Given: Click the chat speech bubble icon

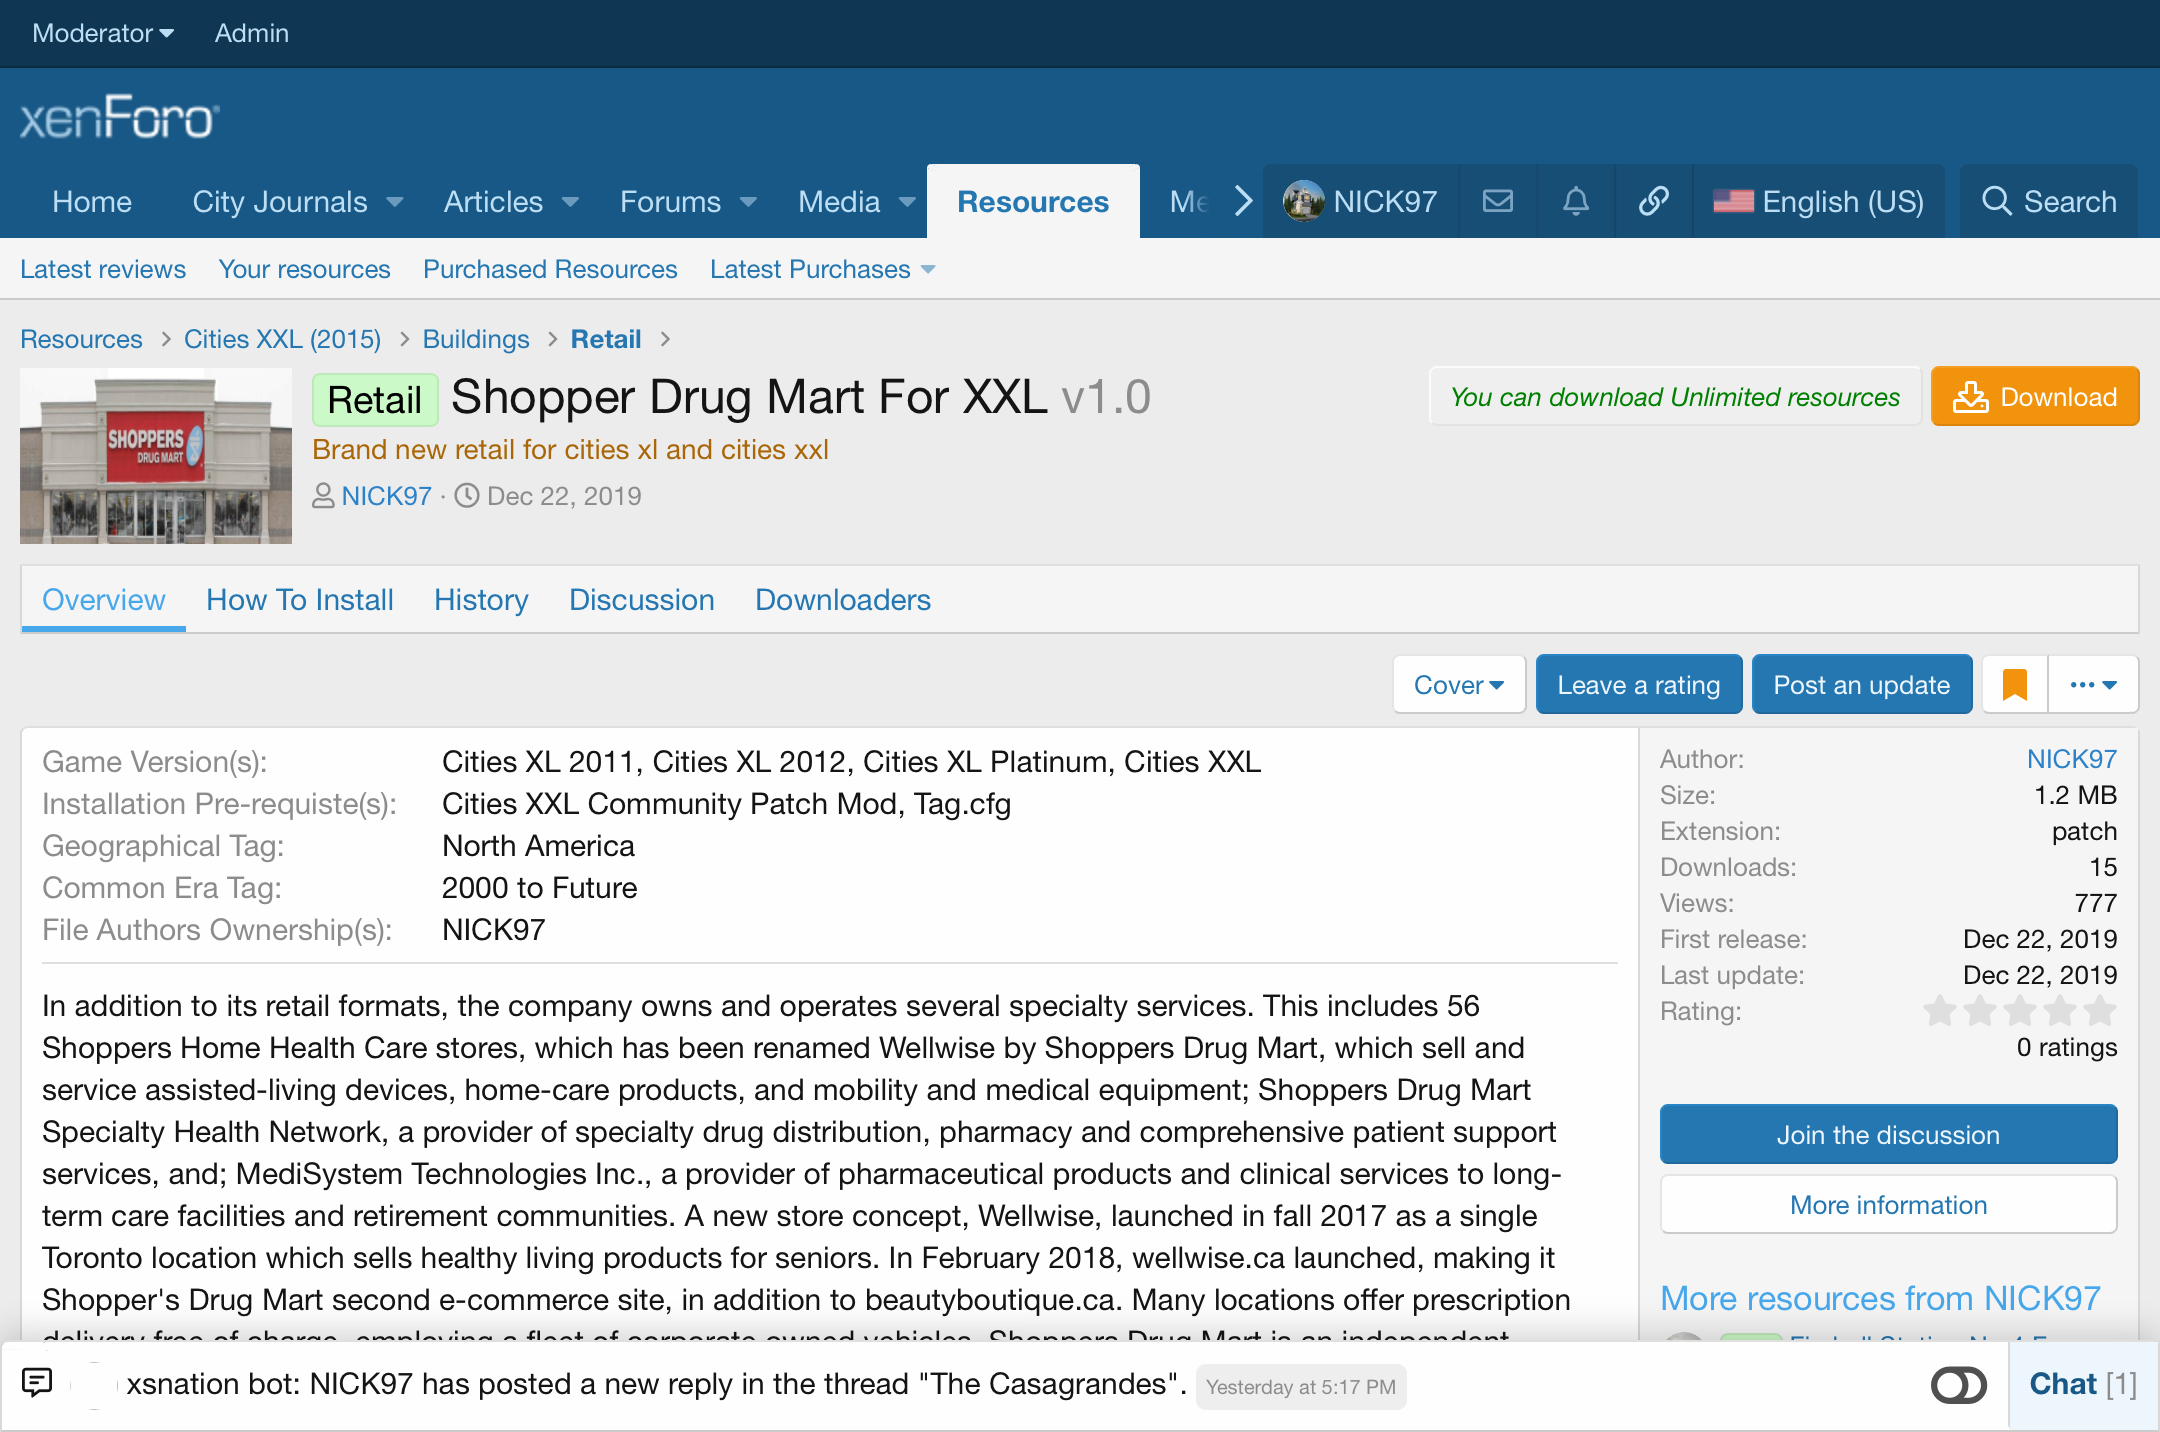Looking at the screenshot, I should 37,1383.
